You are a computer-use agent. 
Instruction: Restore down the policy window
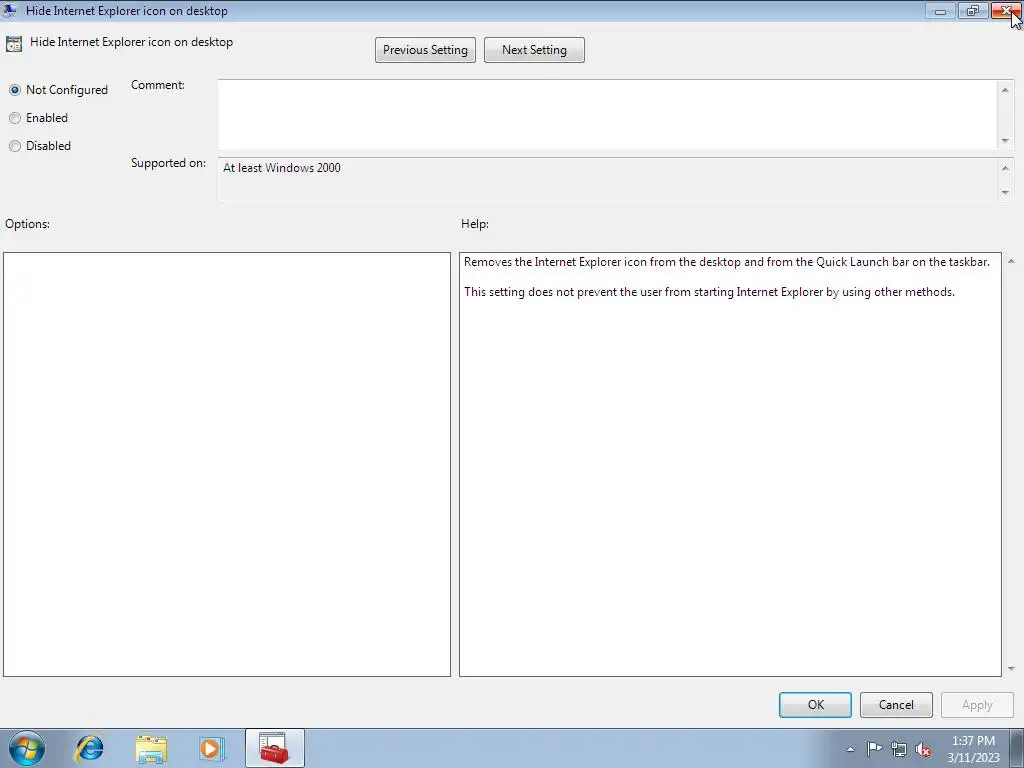(972, 11)
